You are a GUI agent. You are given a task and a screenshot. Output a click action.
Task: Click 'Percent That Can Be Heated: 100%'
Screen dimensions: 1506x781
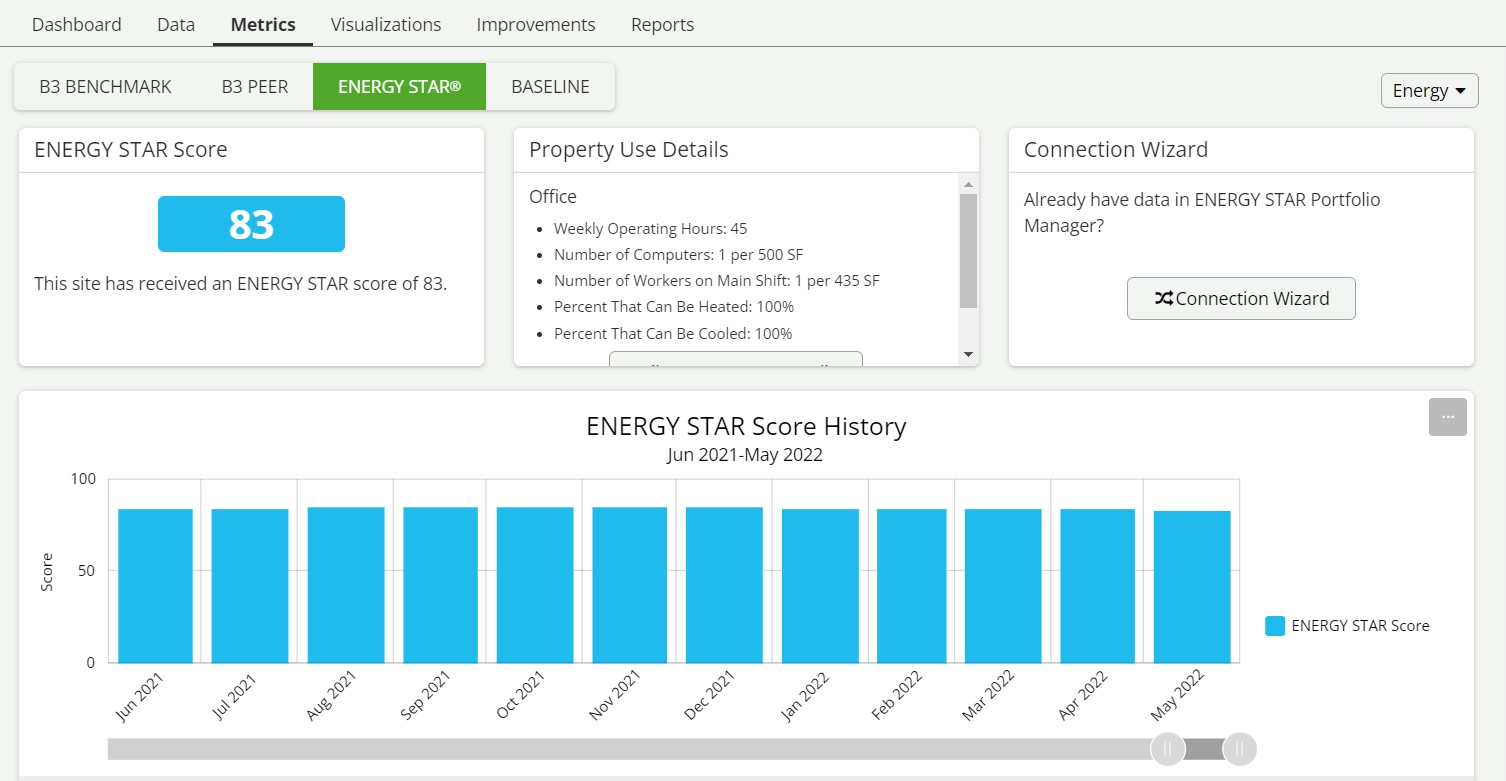click(674, 307)
